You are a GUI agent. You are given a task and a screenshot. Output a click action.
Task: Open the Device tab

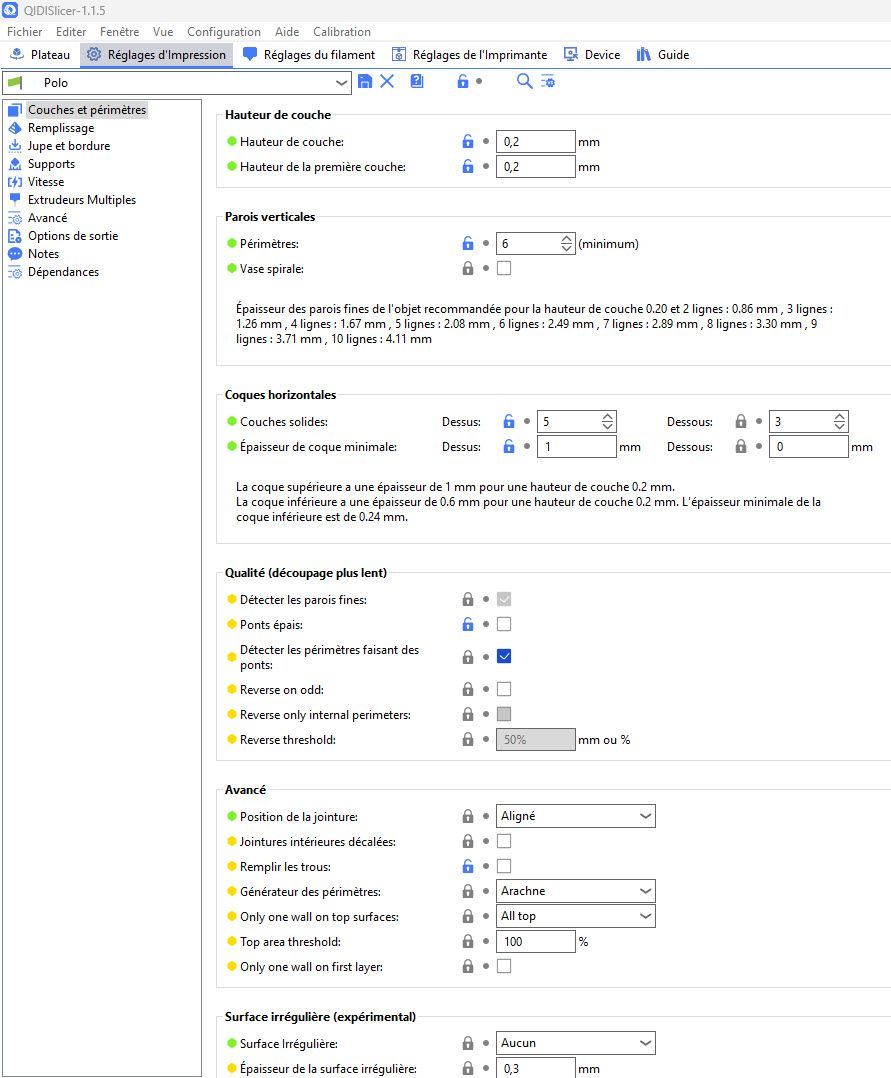point(592,55)
